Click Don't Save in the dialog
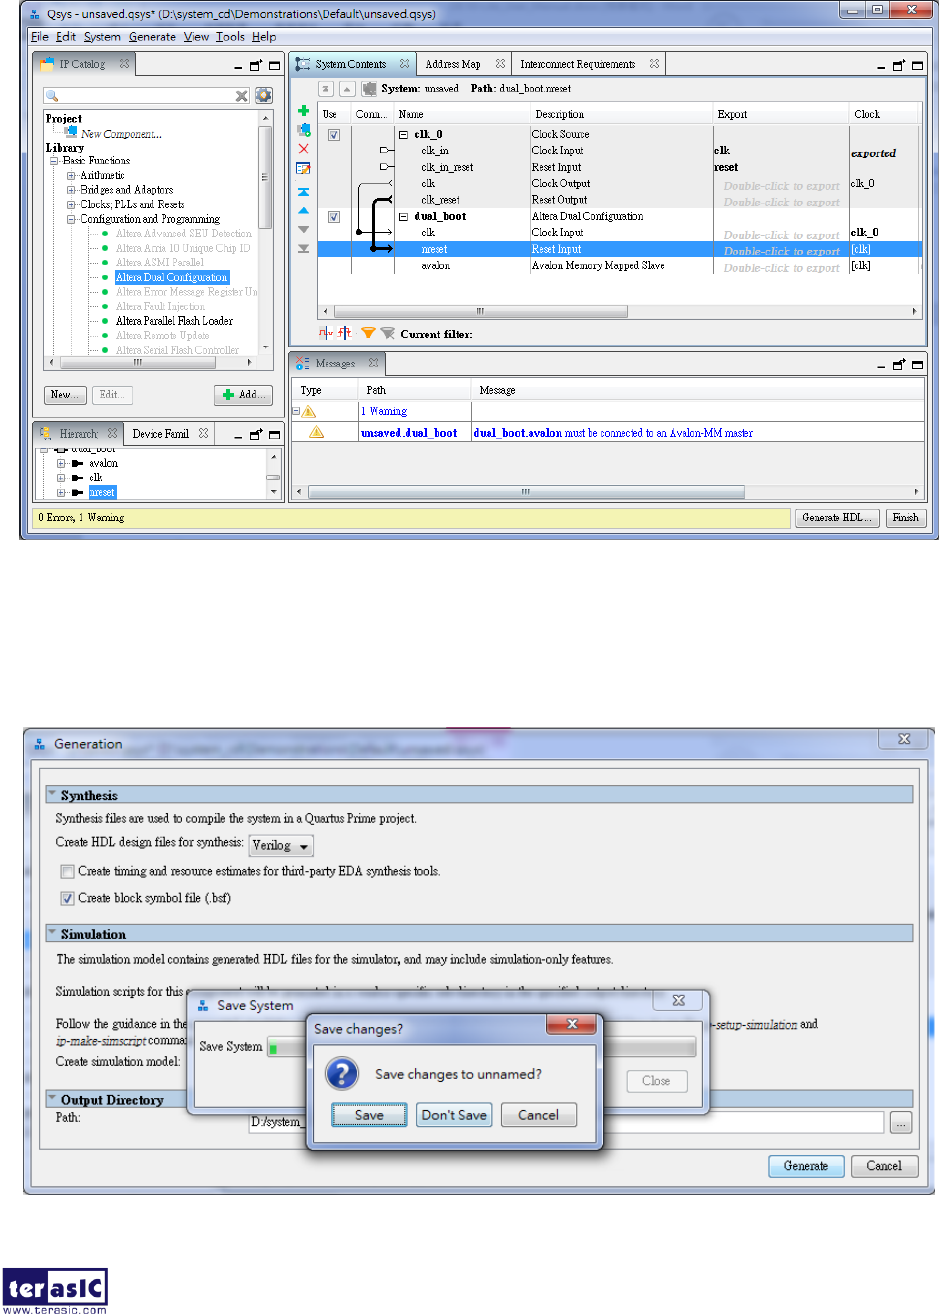 click(454, 1115)
